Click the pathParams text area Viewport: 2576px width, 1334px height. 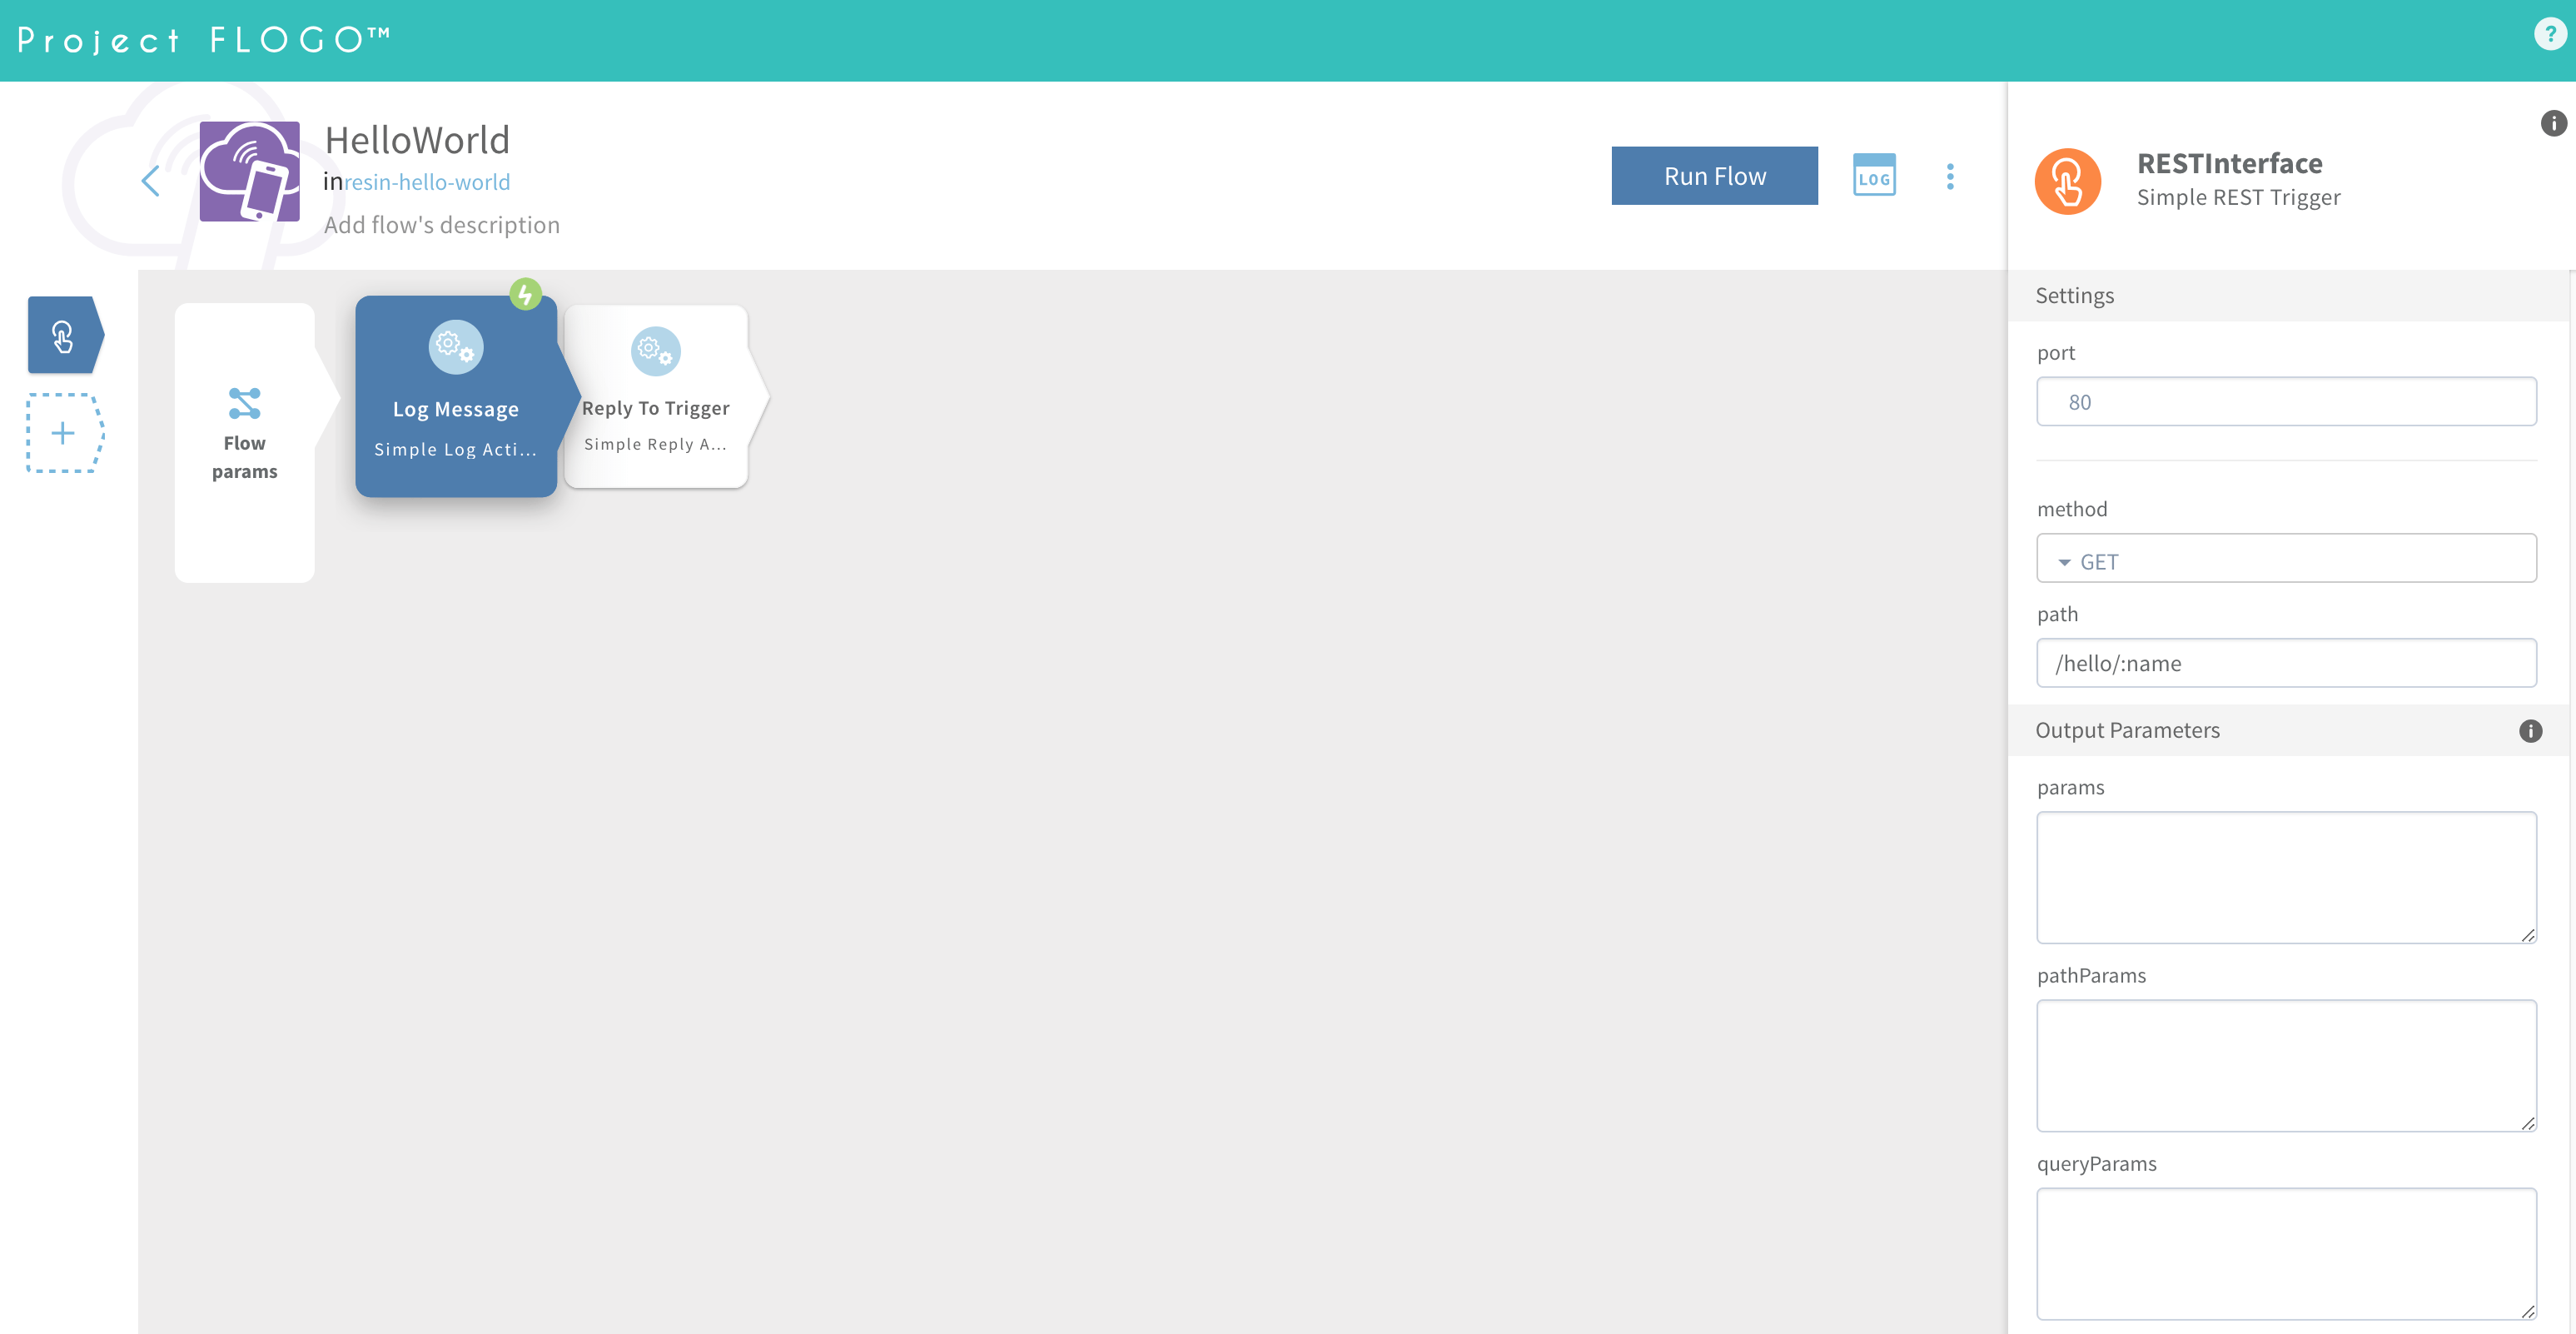2285,1065
